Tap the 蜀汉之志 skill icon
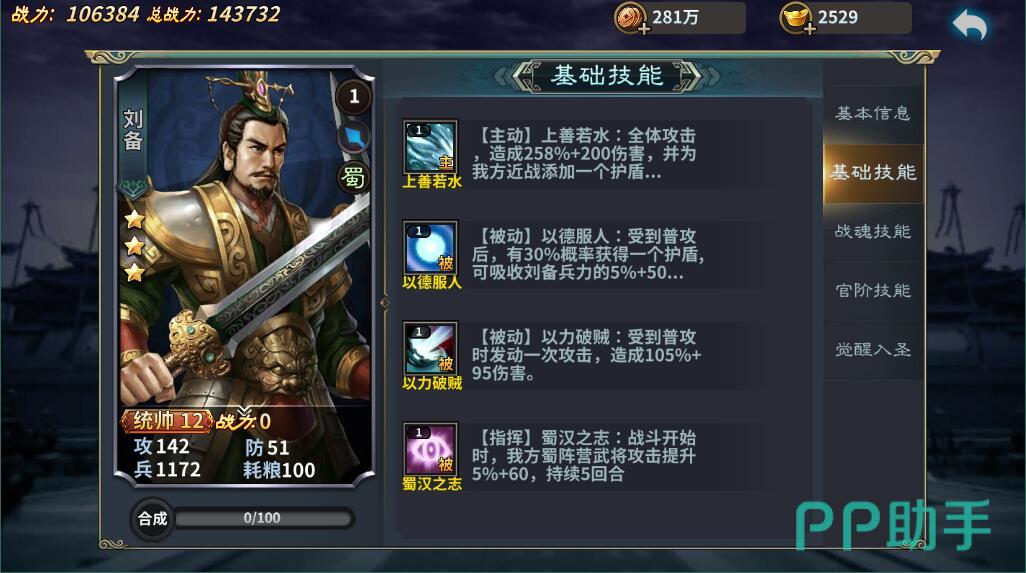The height and width of the screenshot is (573, 1026). tap(431, 449)
